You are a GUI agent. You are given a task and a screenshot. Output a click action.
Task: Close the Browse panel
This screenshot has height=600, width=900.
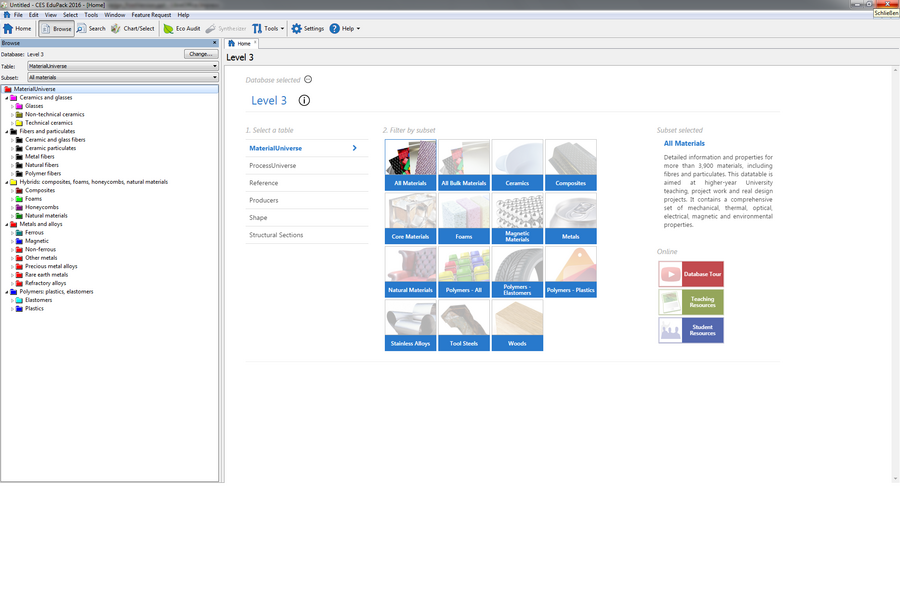tap(214, 43)
